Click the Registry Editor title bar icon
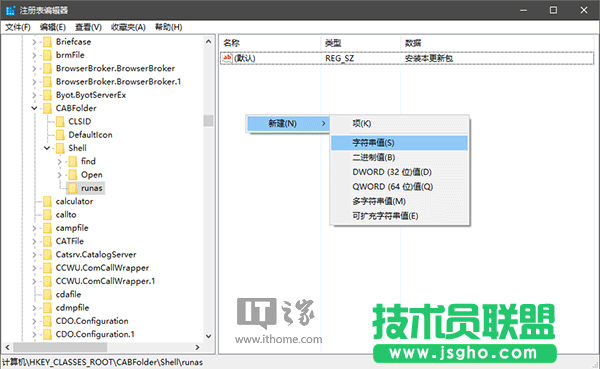600x369 pixels. coord(10,10)
